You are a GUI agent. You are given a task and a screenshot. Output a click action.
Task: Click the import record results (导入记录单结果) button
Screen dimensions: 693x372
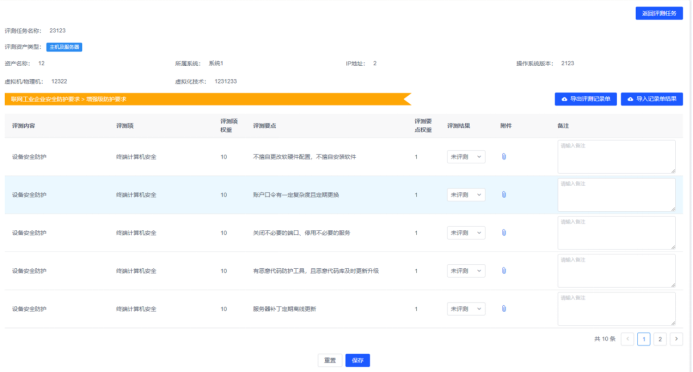[651, 99]
